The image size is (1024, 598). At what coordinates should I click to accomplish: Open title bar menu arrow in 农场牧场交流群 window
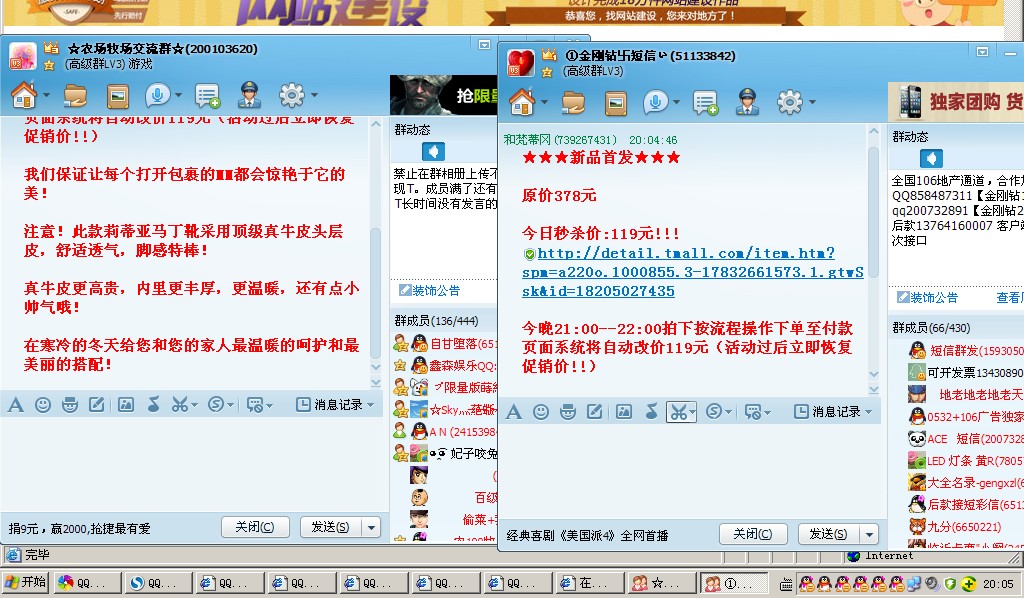coord(484,44)
